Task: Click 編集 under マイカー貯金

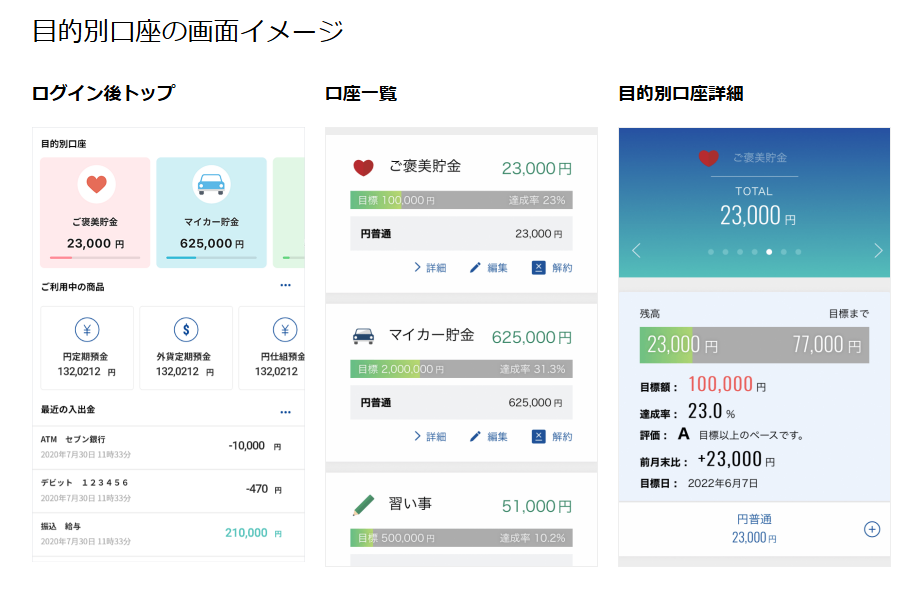Action: [497, 436]
